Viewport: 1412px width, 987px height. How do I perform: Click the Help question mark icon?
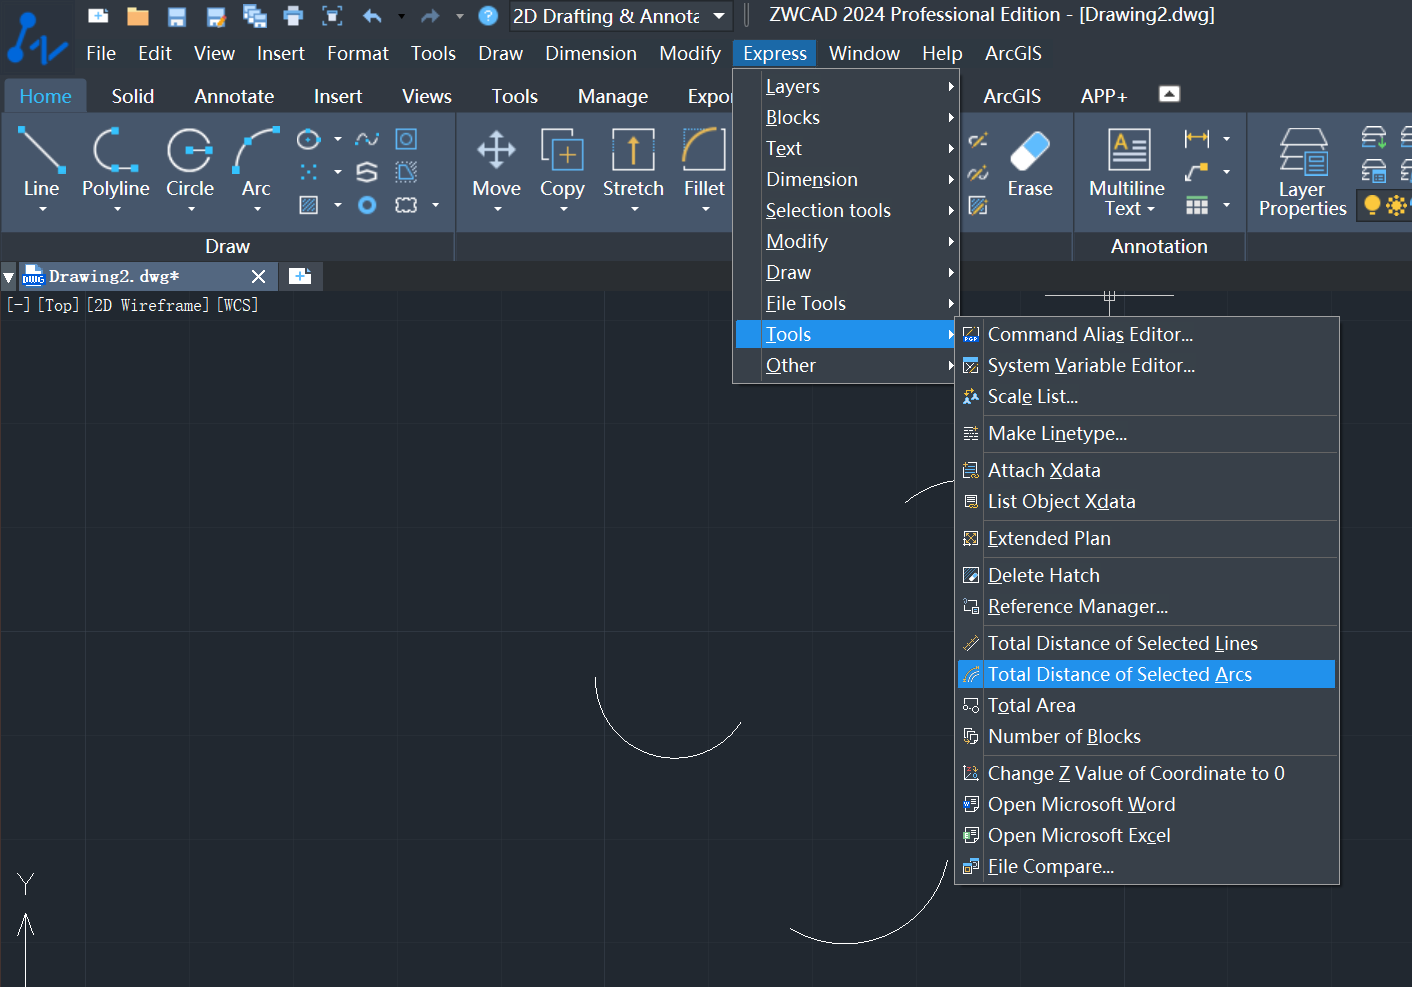[488, 16]
